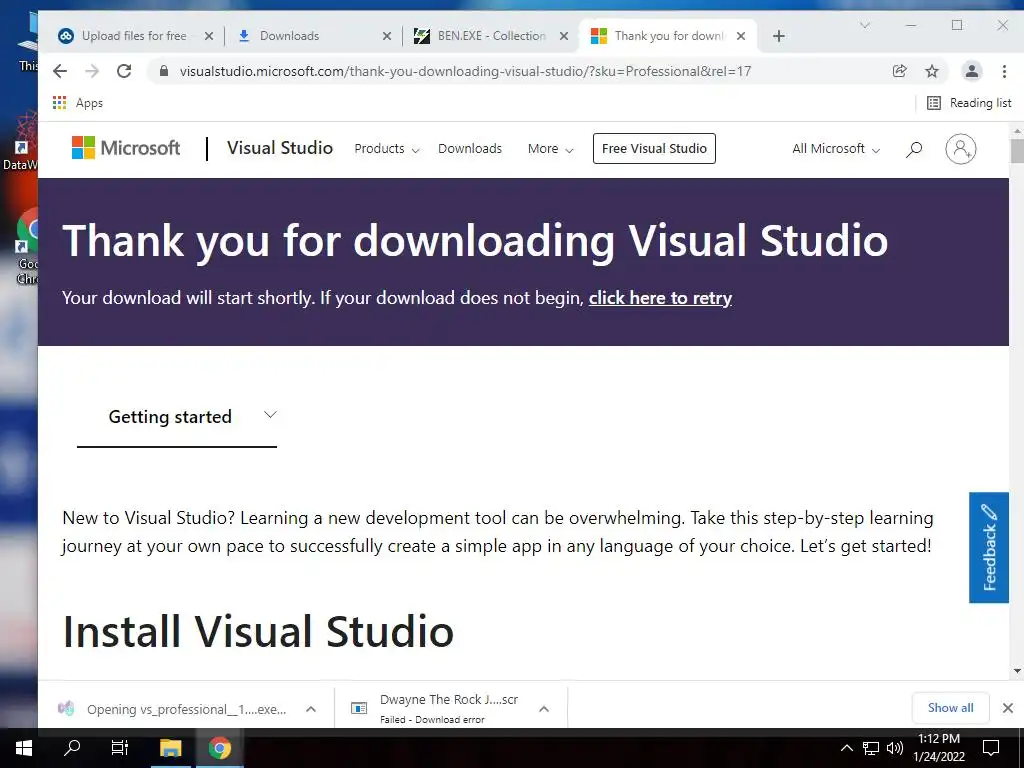Open Chrome three-dot menu
Image resolution: width=1024 pixels, height=768 pixels.
click(x=1004, y=71)
